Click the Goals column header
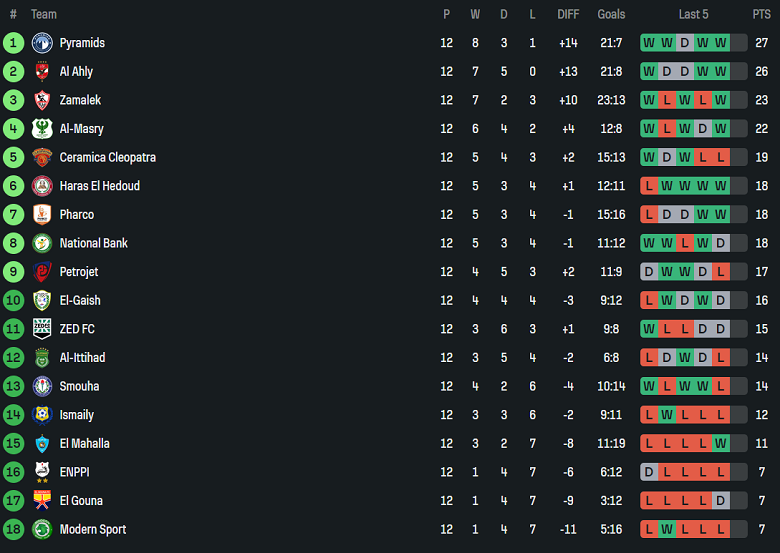This screenshot has width=780, height=553. tap(611, 14)
